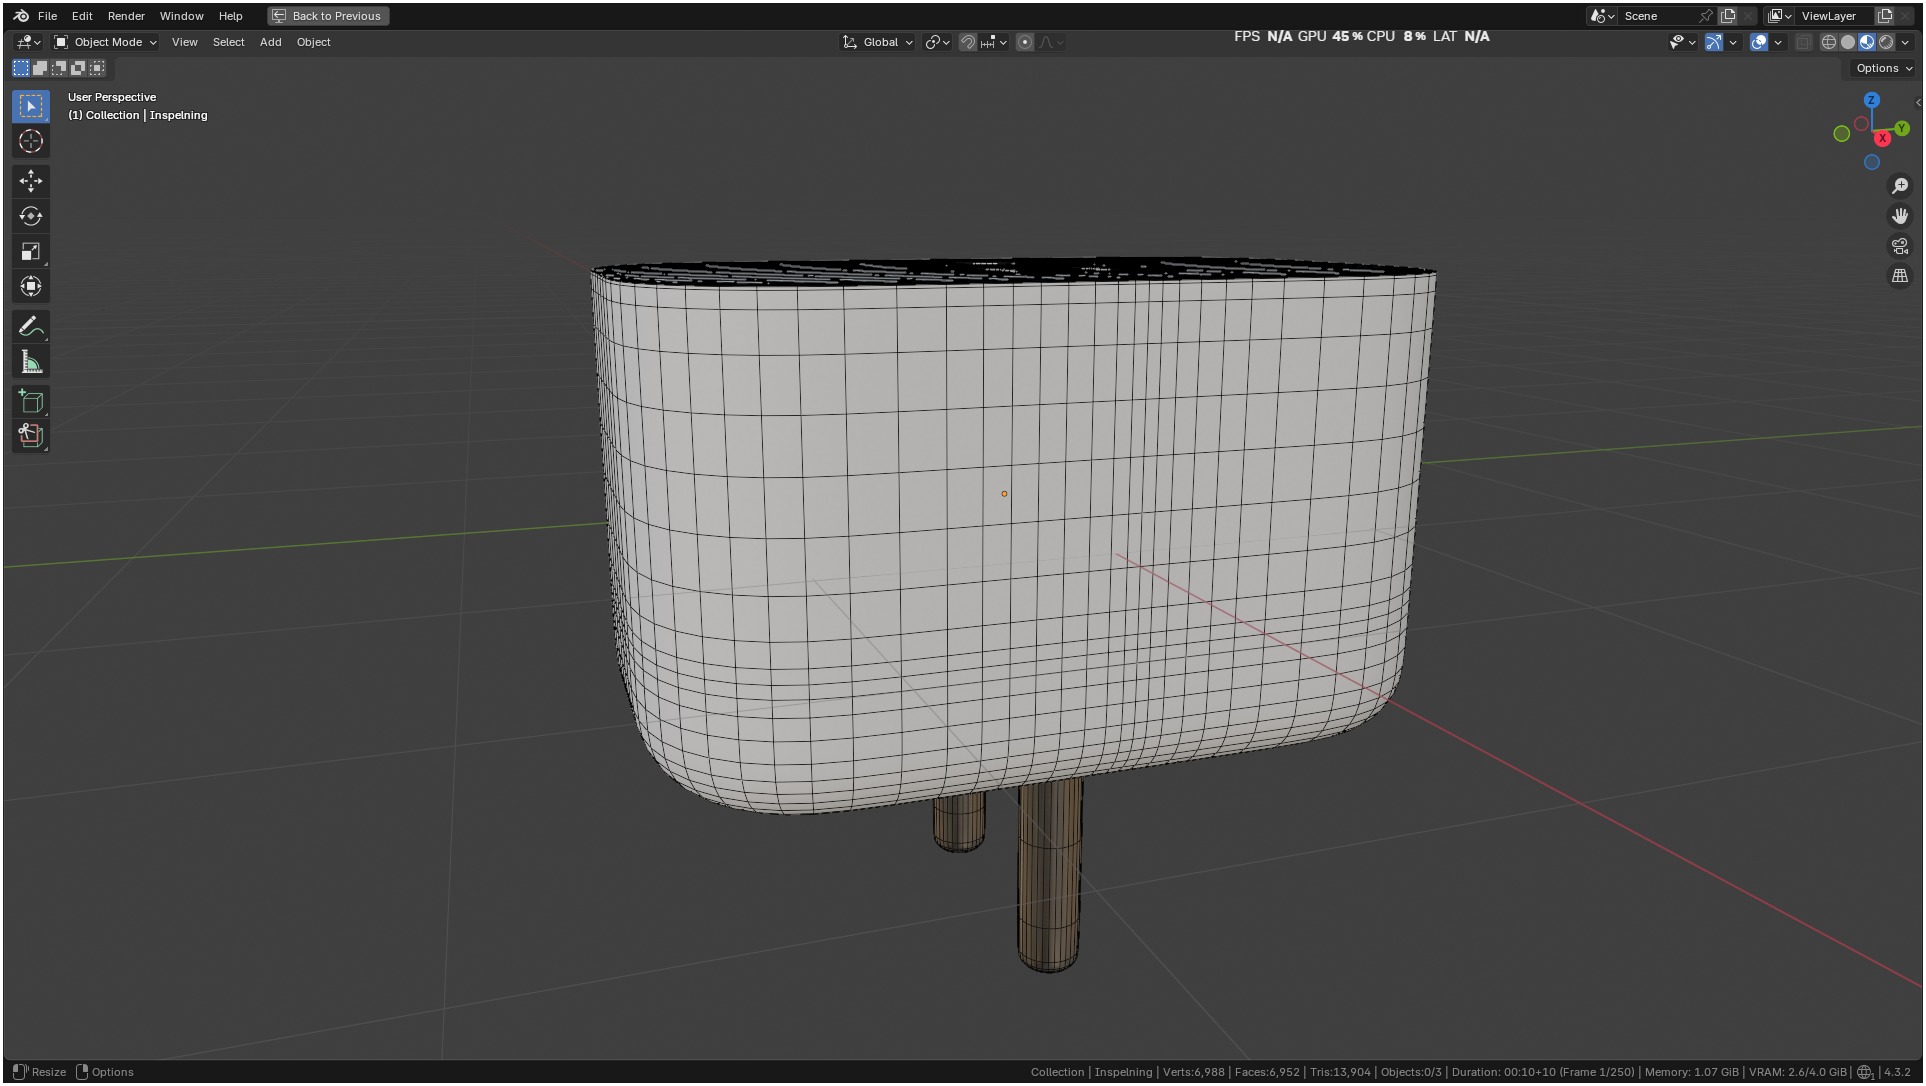Select the 3D Cursor tool
The image size is (1926, 1086).
(x=31, y=141)
